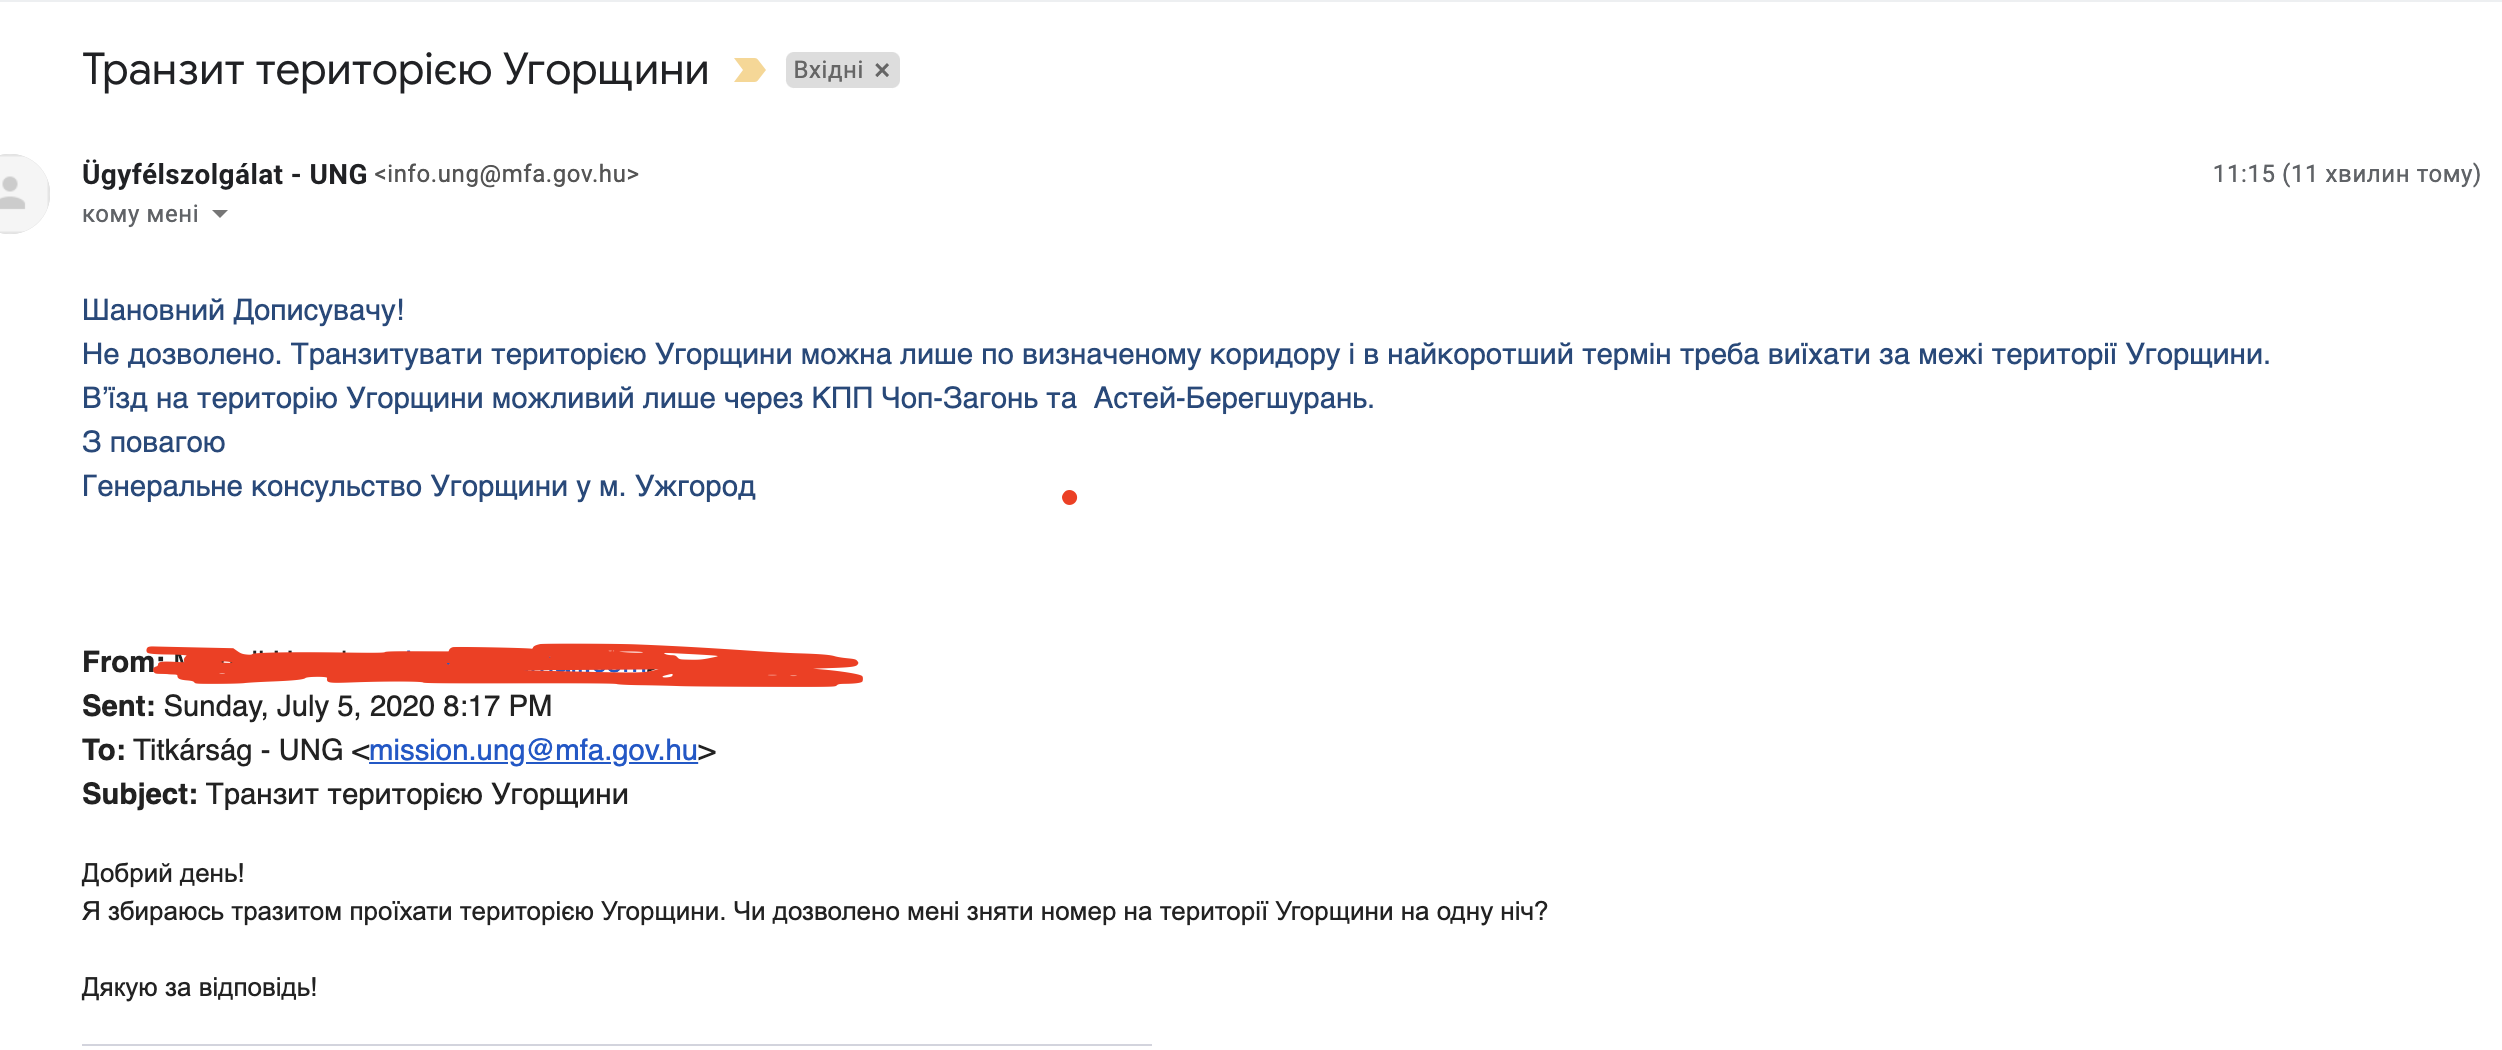Screen dimensions: 2502x1050
Task: Click the Вхідні inbox label
Action: tap(828, 70)
